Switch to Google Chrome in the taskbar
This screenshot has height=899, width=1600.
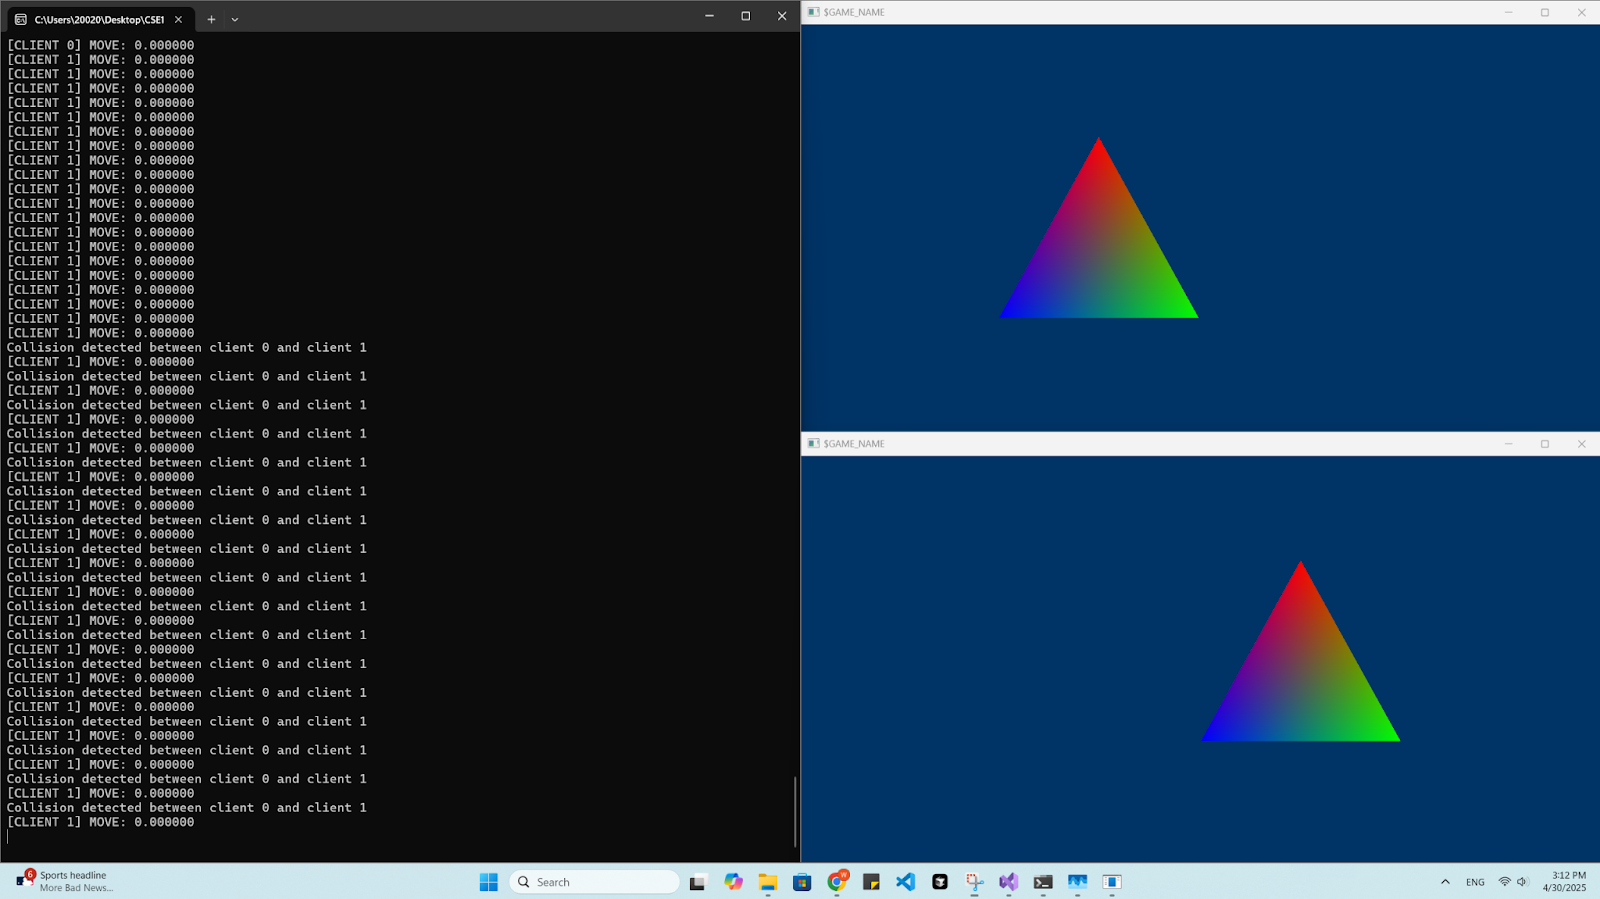837,882
